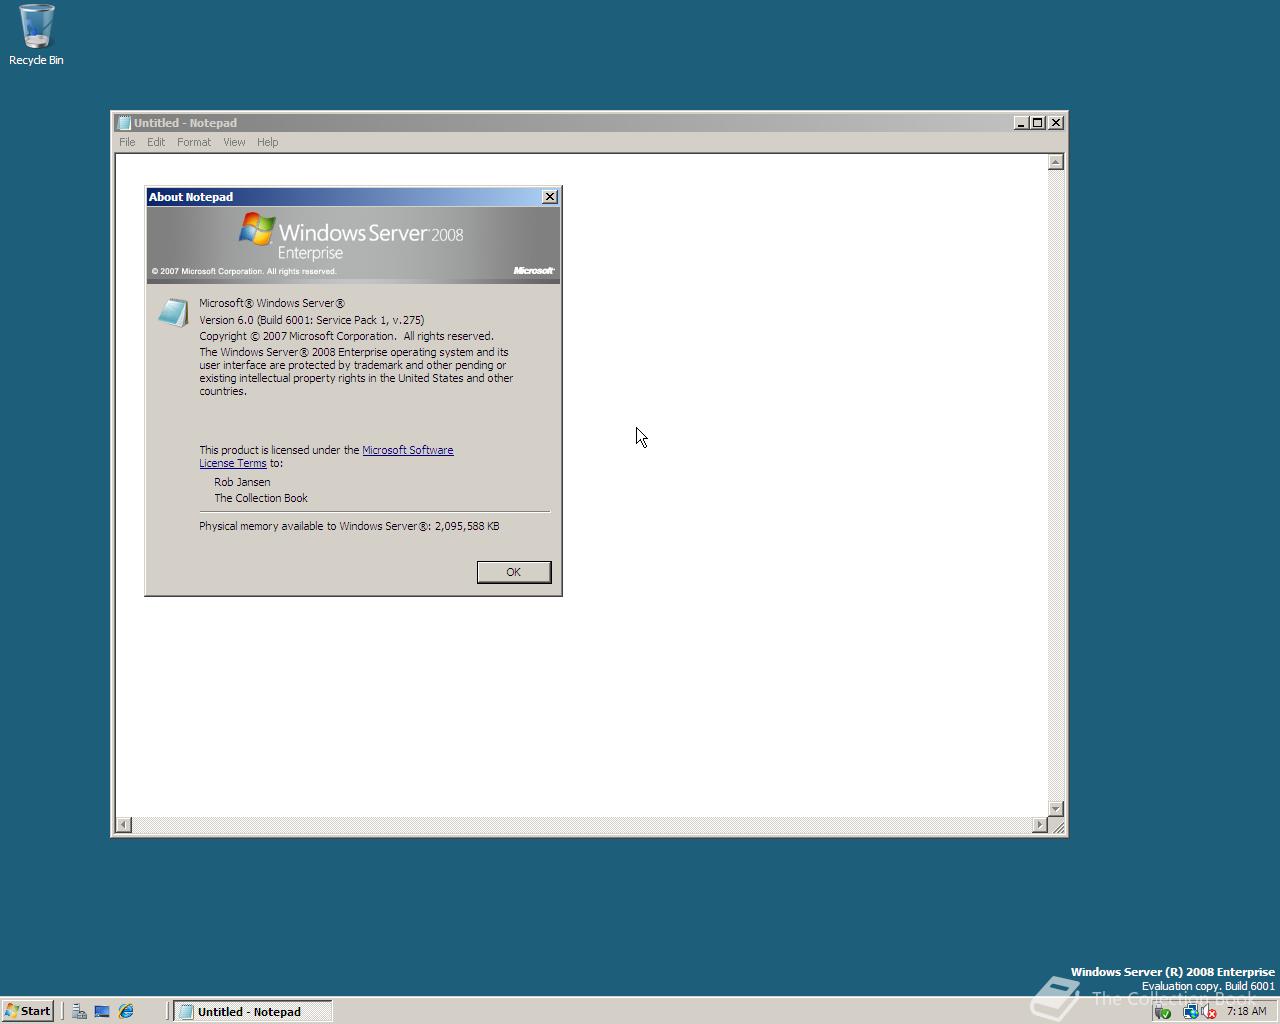This screenshot has height=1024, width=1280.
Task: Minimize the Notepad window
Action: point(1021,123)
